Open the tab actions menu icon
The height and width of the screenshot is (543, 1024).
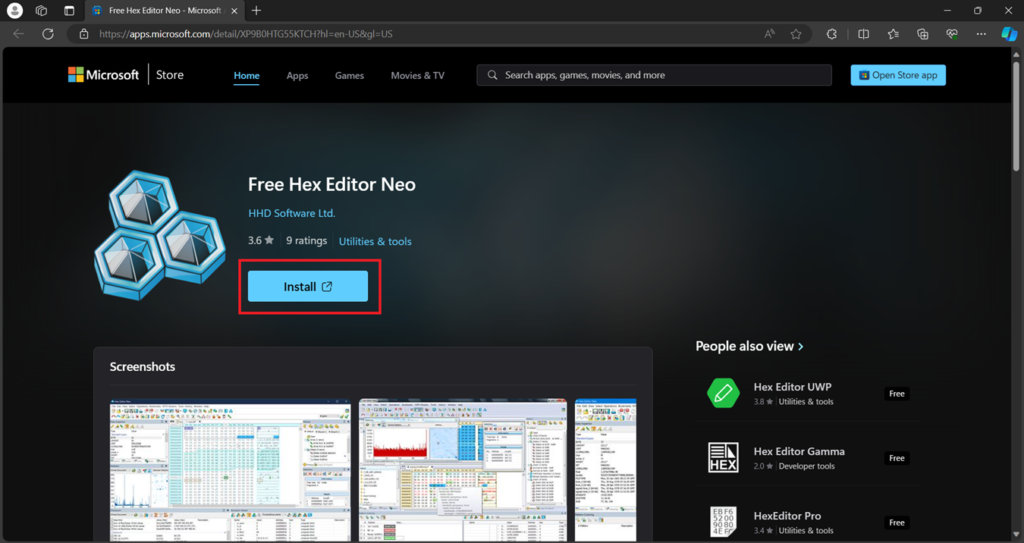[69, 10]
